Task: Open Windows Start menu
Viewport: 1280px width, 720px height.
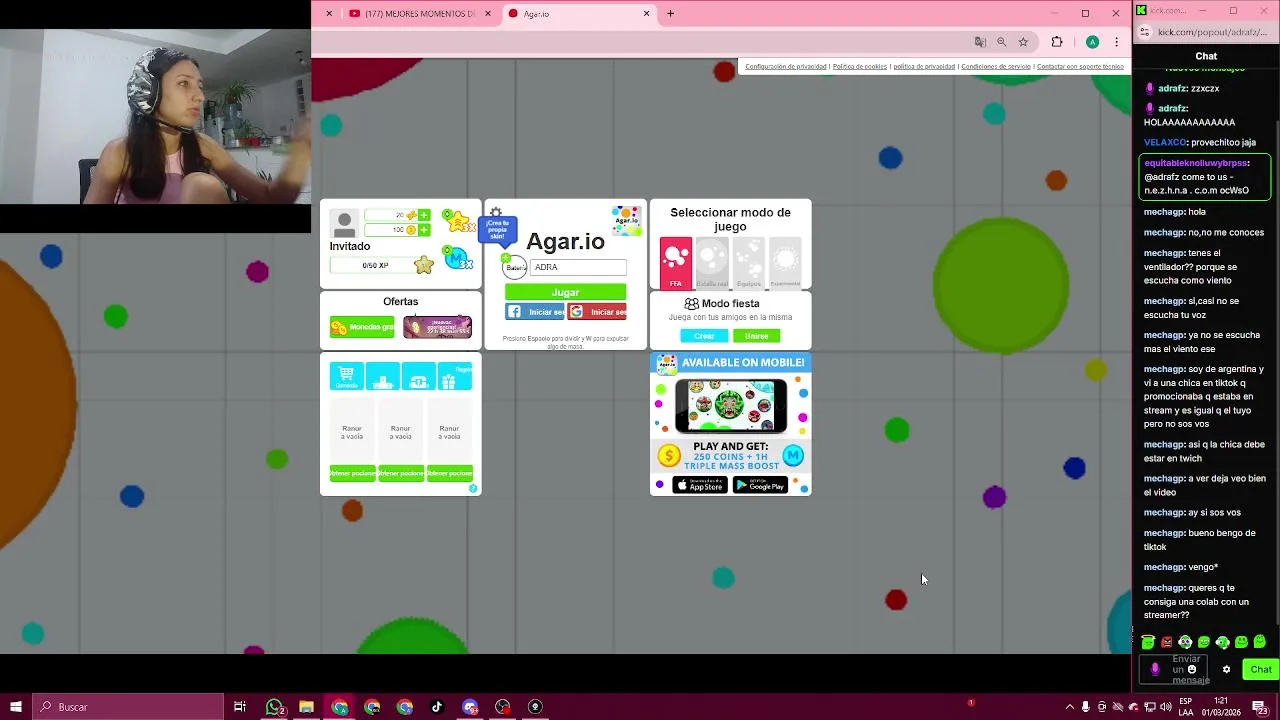Action: pyautogui.click(x=15, y=707)
